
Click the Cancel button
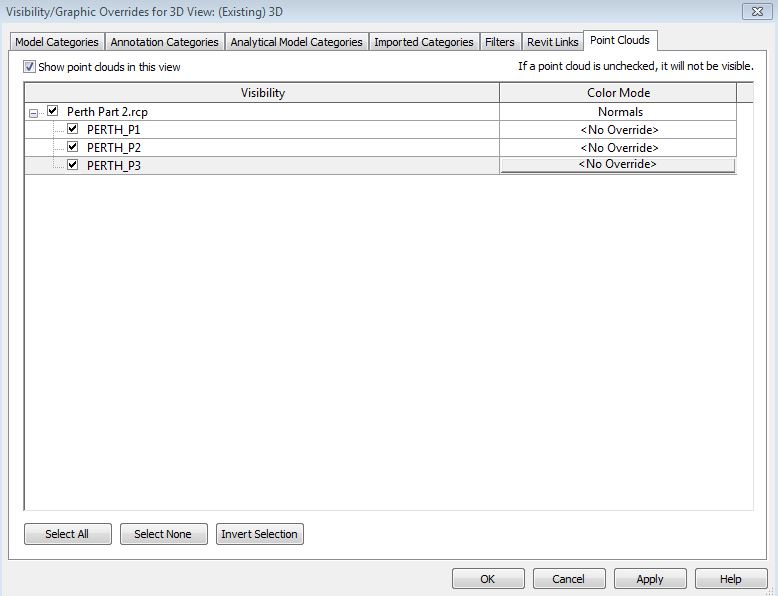point(569,579)
